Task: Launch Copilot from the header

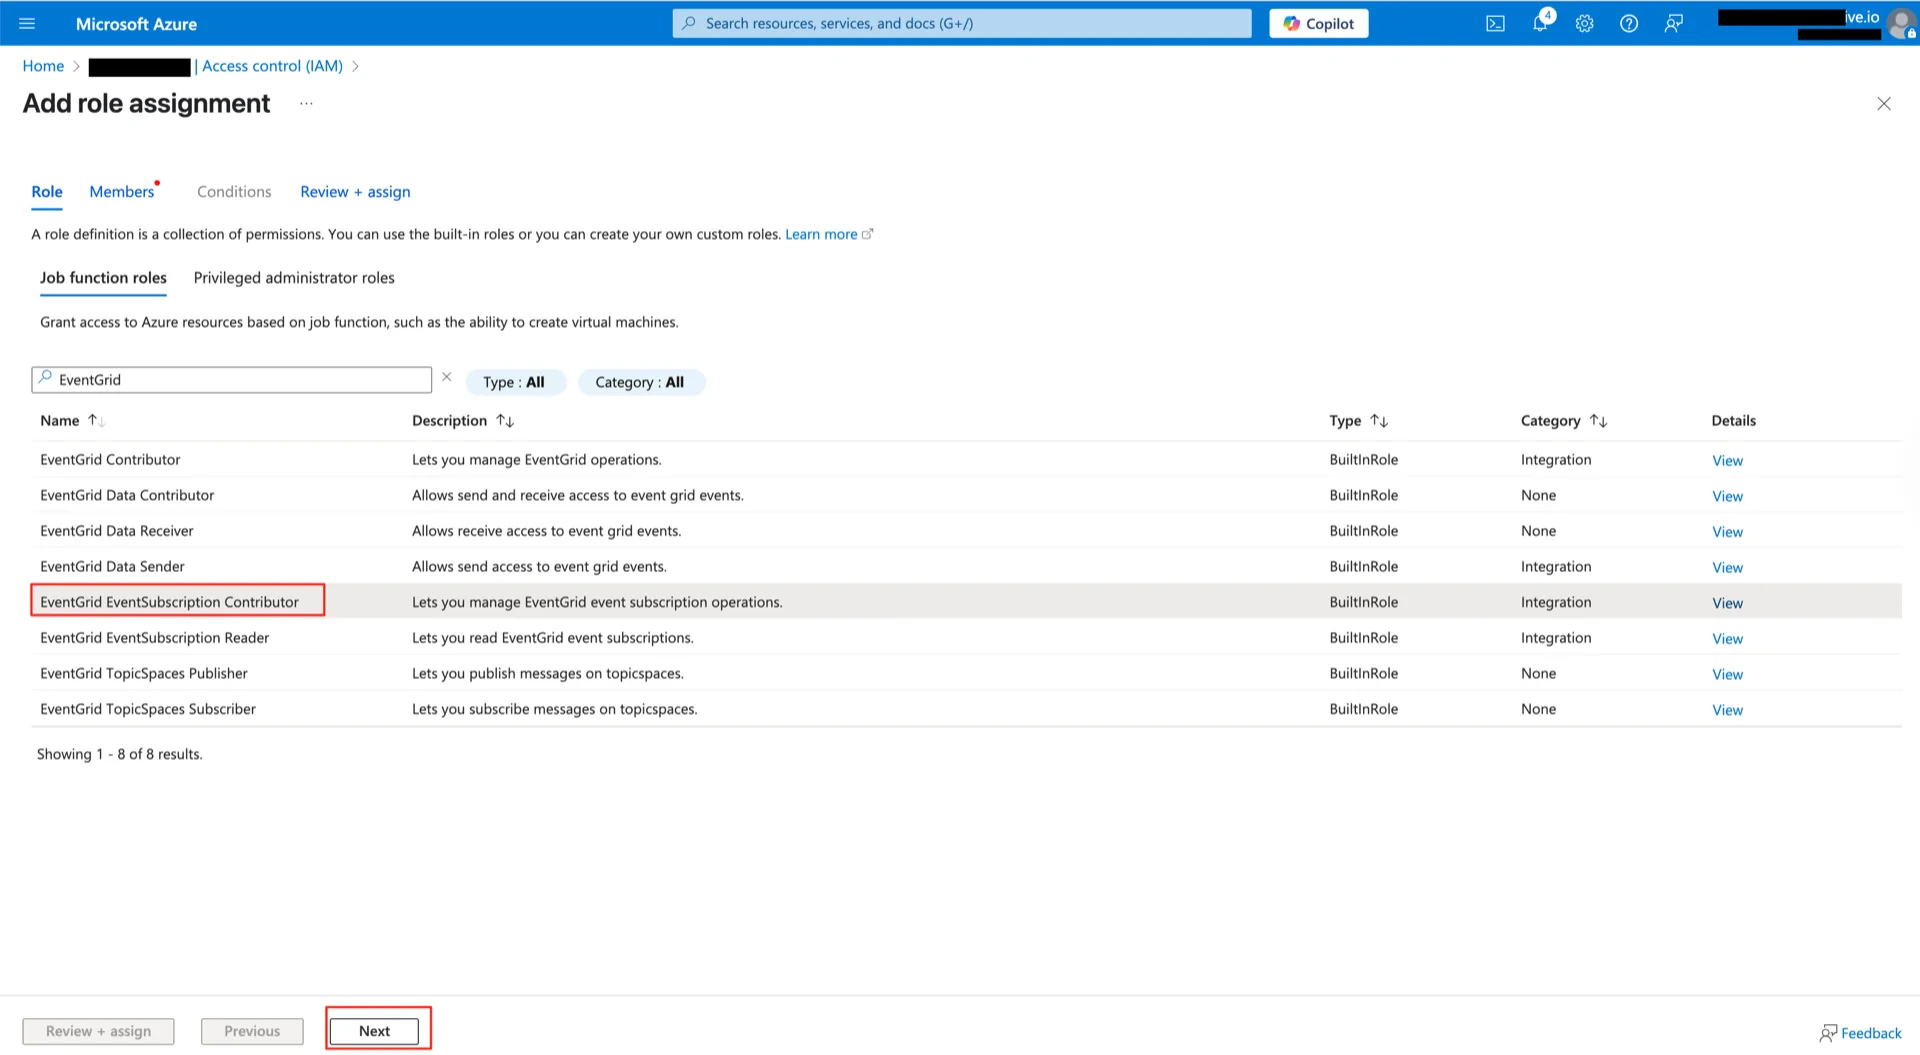Action: pyautogui.click(x=1318, y=23)
